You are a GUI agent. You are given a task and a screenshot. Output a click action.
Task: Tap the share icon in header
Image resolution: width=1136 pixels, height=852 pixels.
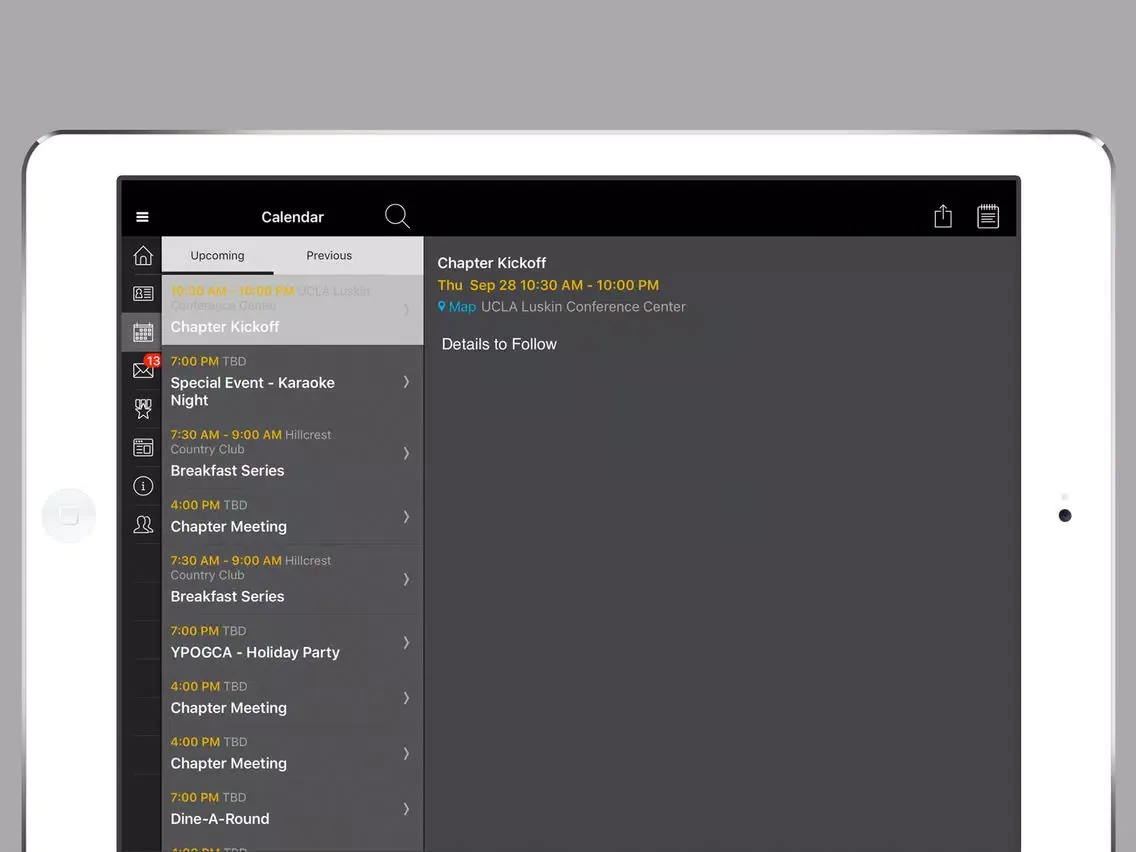point(943,216)
